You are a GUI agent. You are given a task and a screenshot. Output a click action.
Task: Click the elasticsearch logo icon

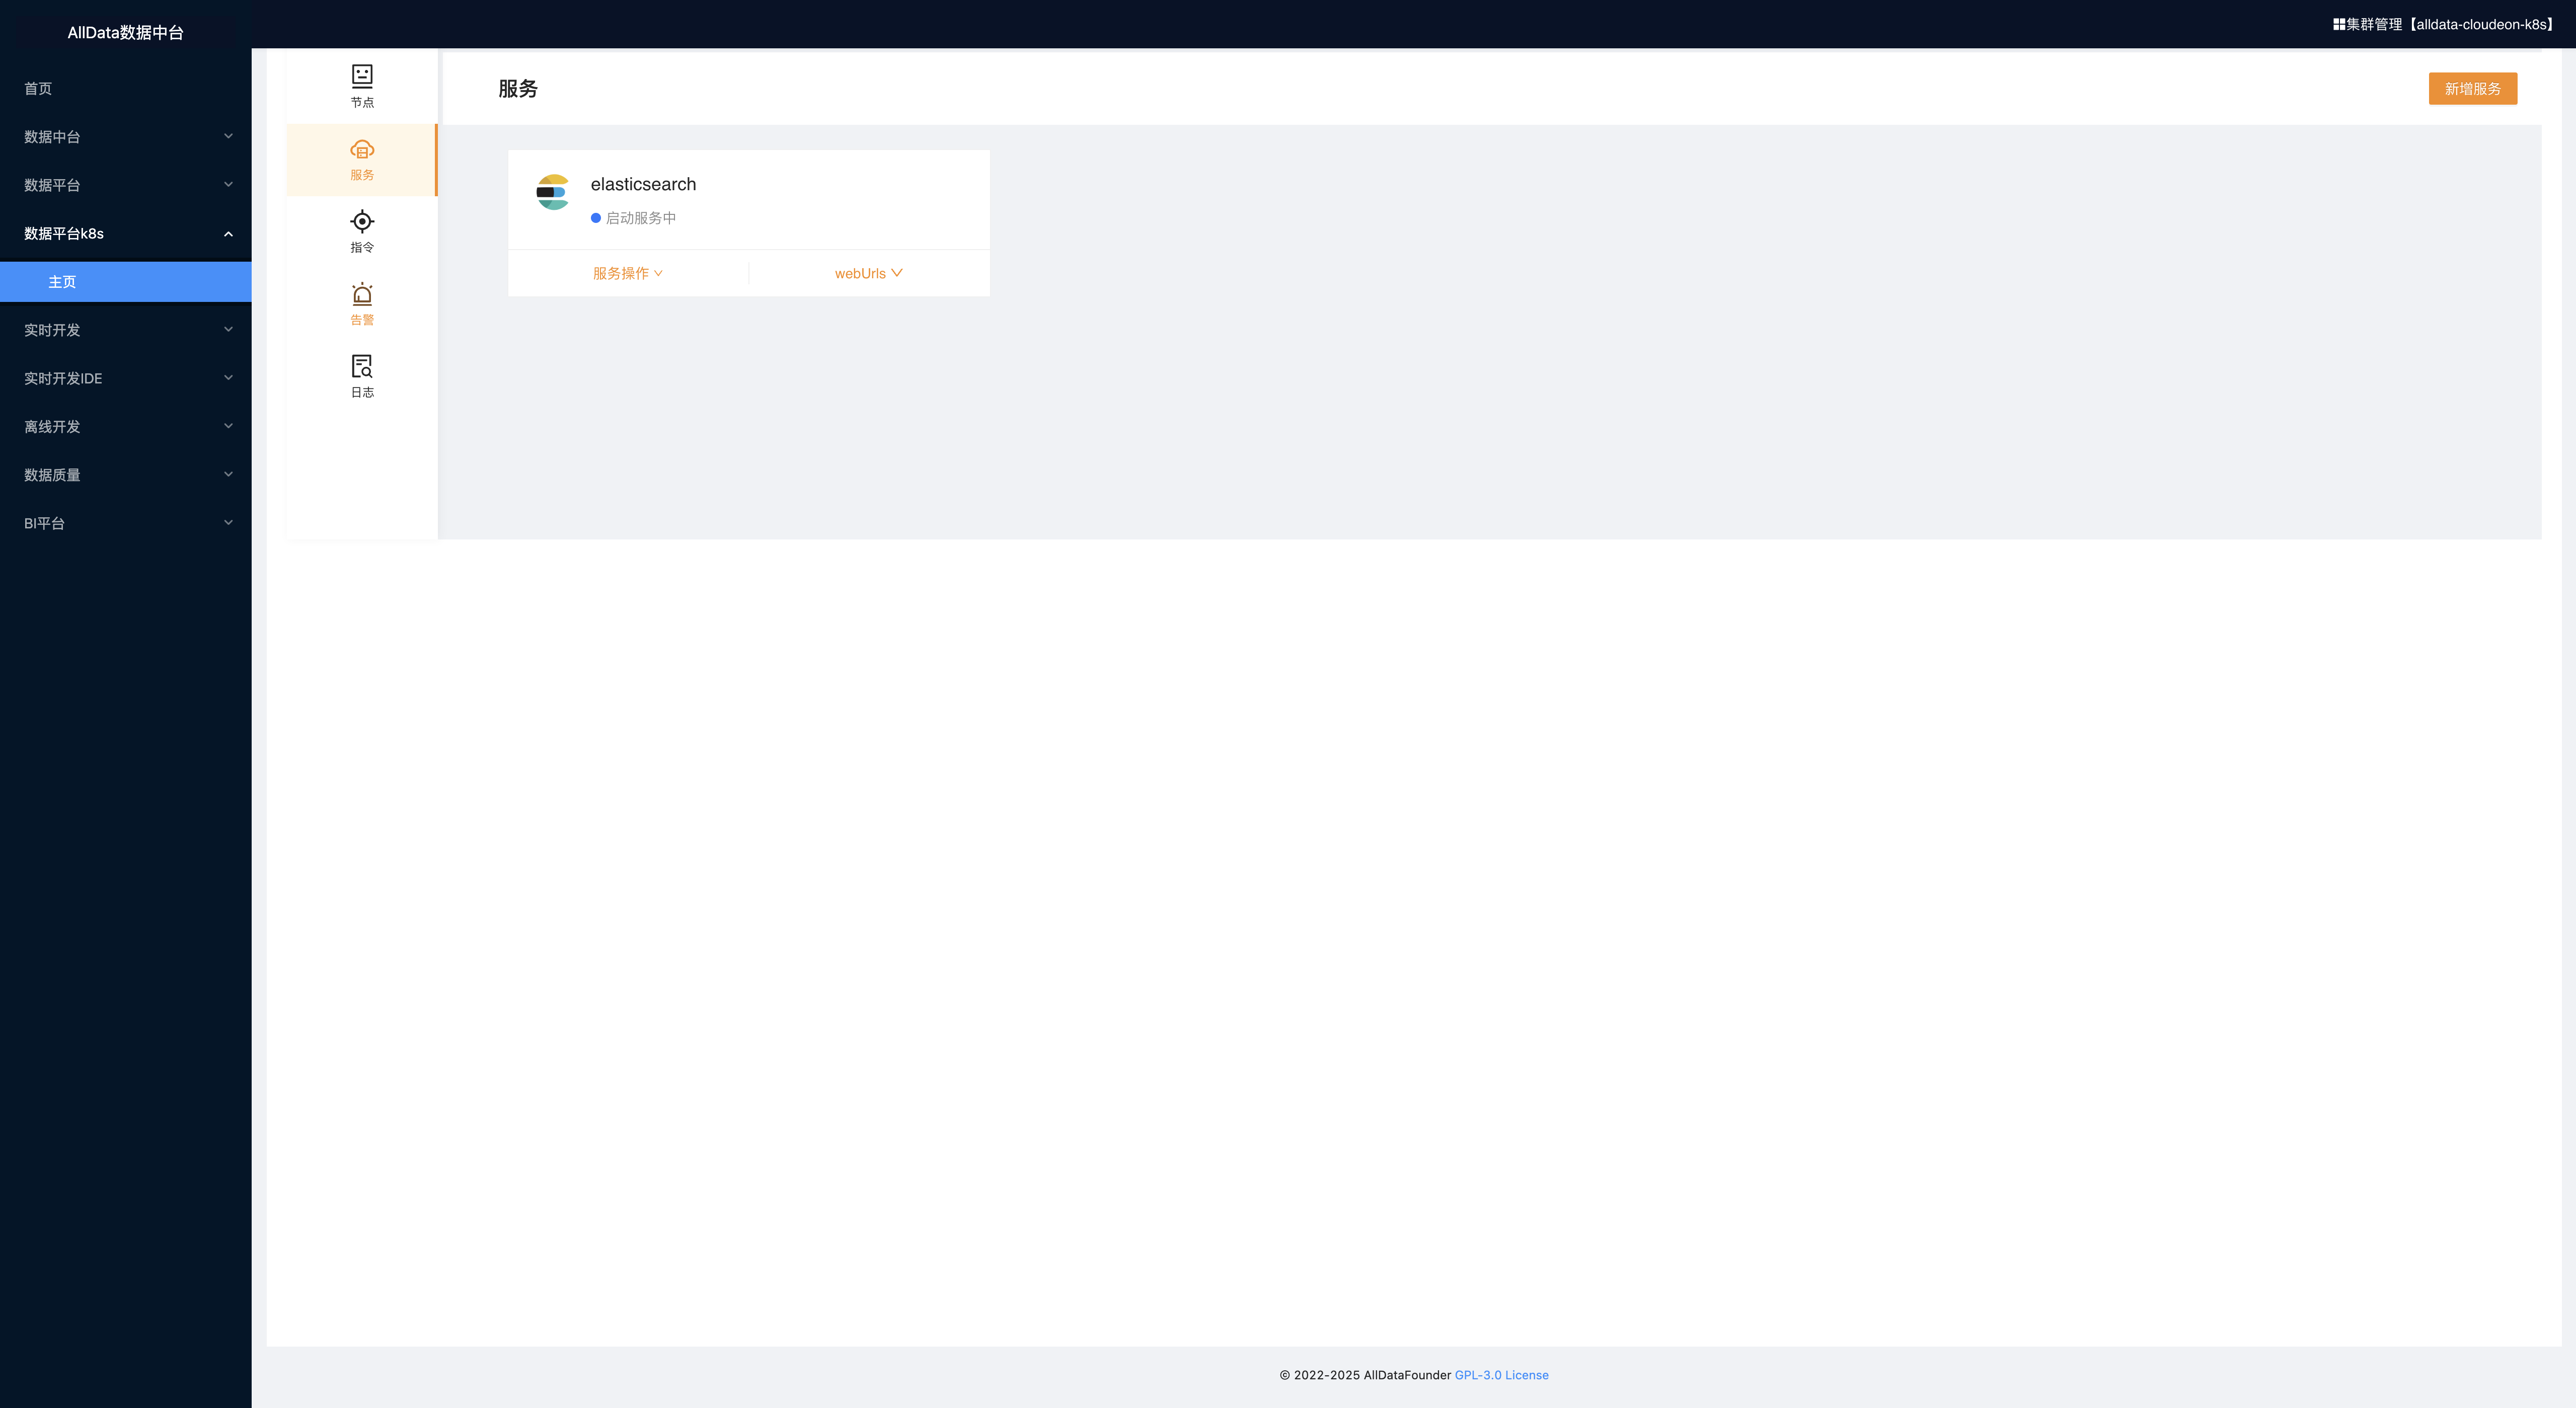click(x=553, y=192)
